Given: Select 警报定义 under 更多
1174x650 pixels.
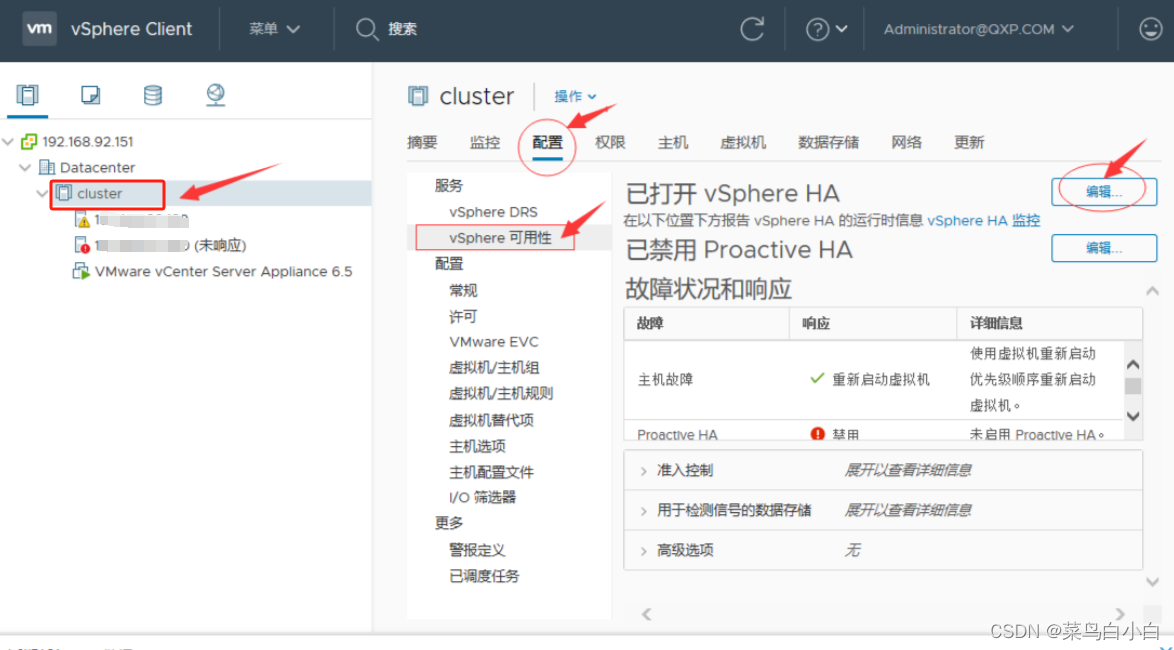Looking at the screenshot, I should 477,550.
